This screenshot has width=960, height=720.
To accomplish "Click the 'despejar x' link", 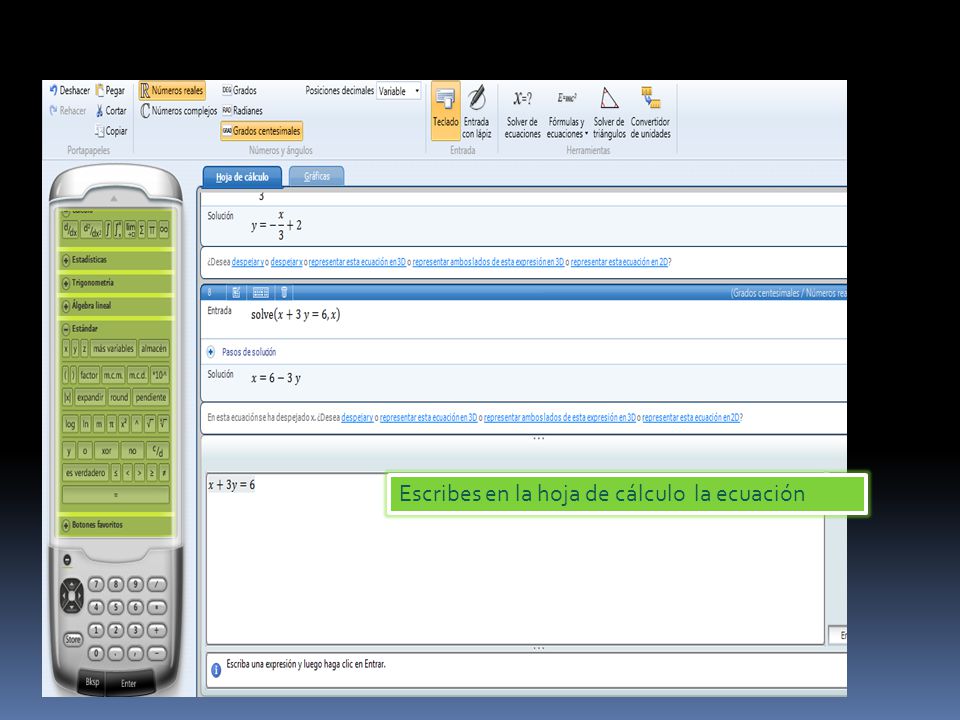I will (287, 262).
